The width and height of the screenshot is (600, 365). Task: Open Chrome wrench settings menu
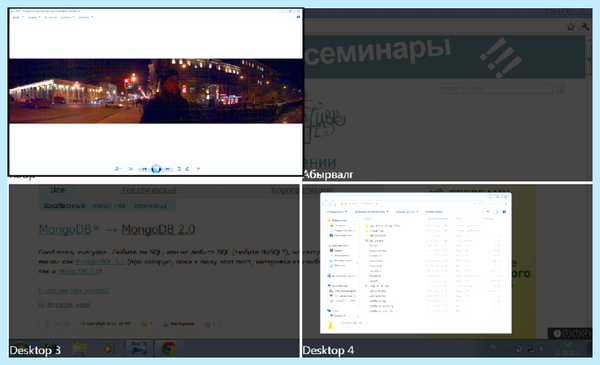(x=585, y=26)
